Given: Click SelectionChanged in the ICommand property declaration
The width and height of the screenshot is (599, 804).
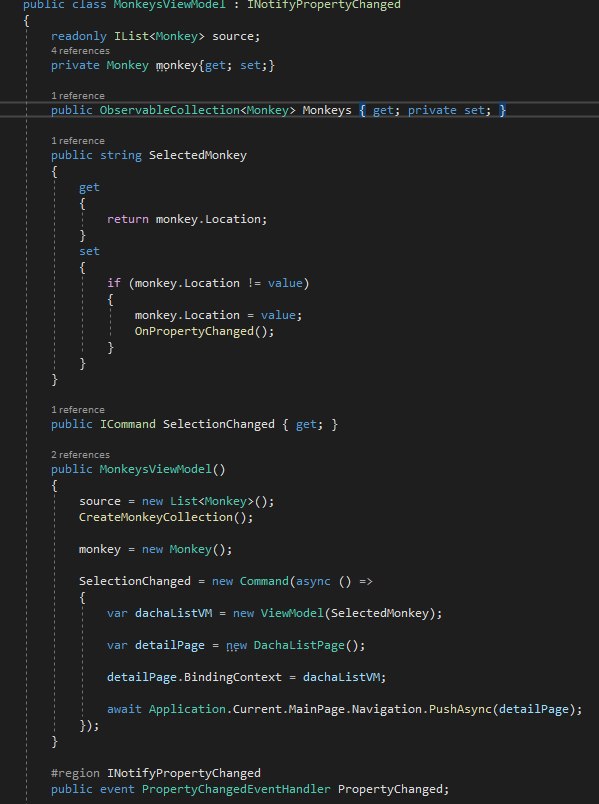Looking at the screenshot, I should pyautogui.click(x=218, y=425).
